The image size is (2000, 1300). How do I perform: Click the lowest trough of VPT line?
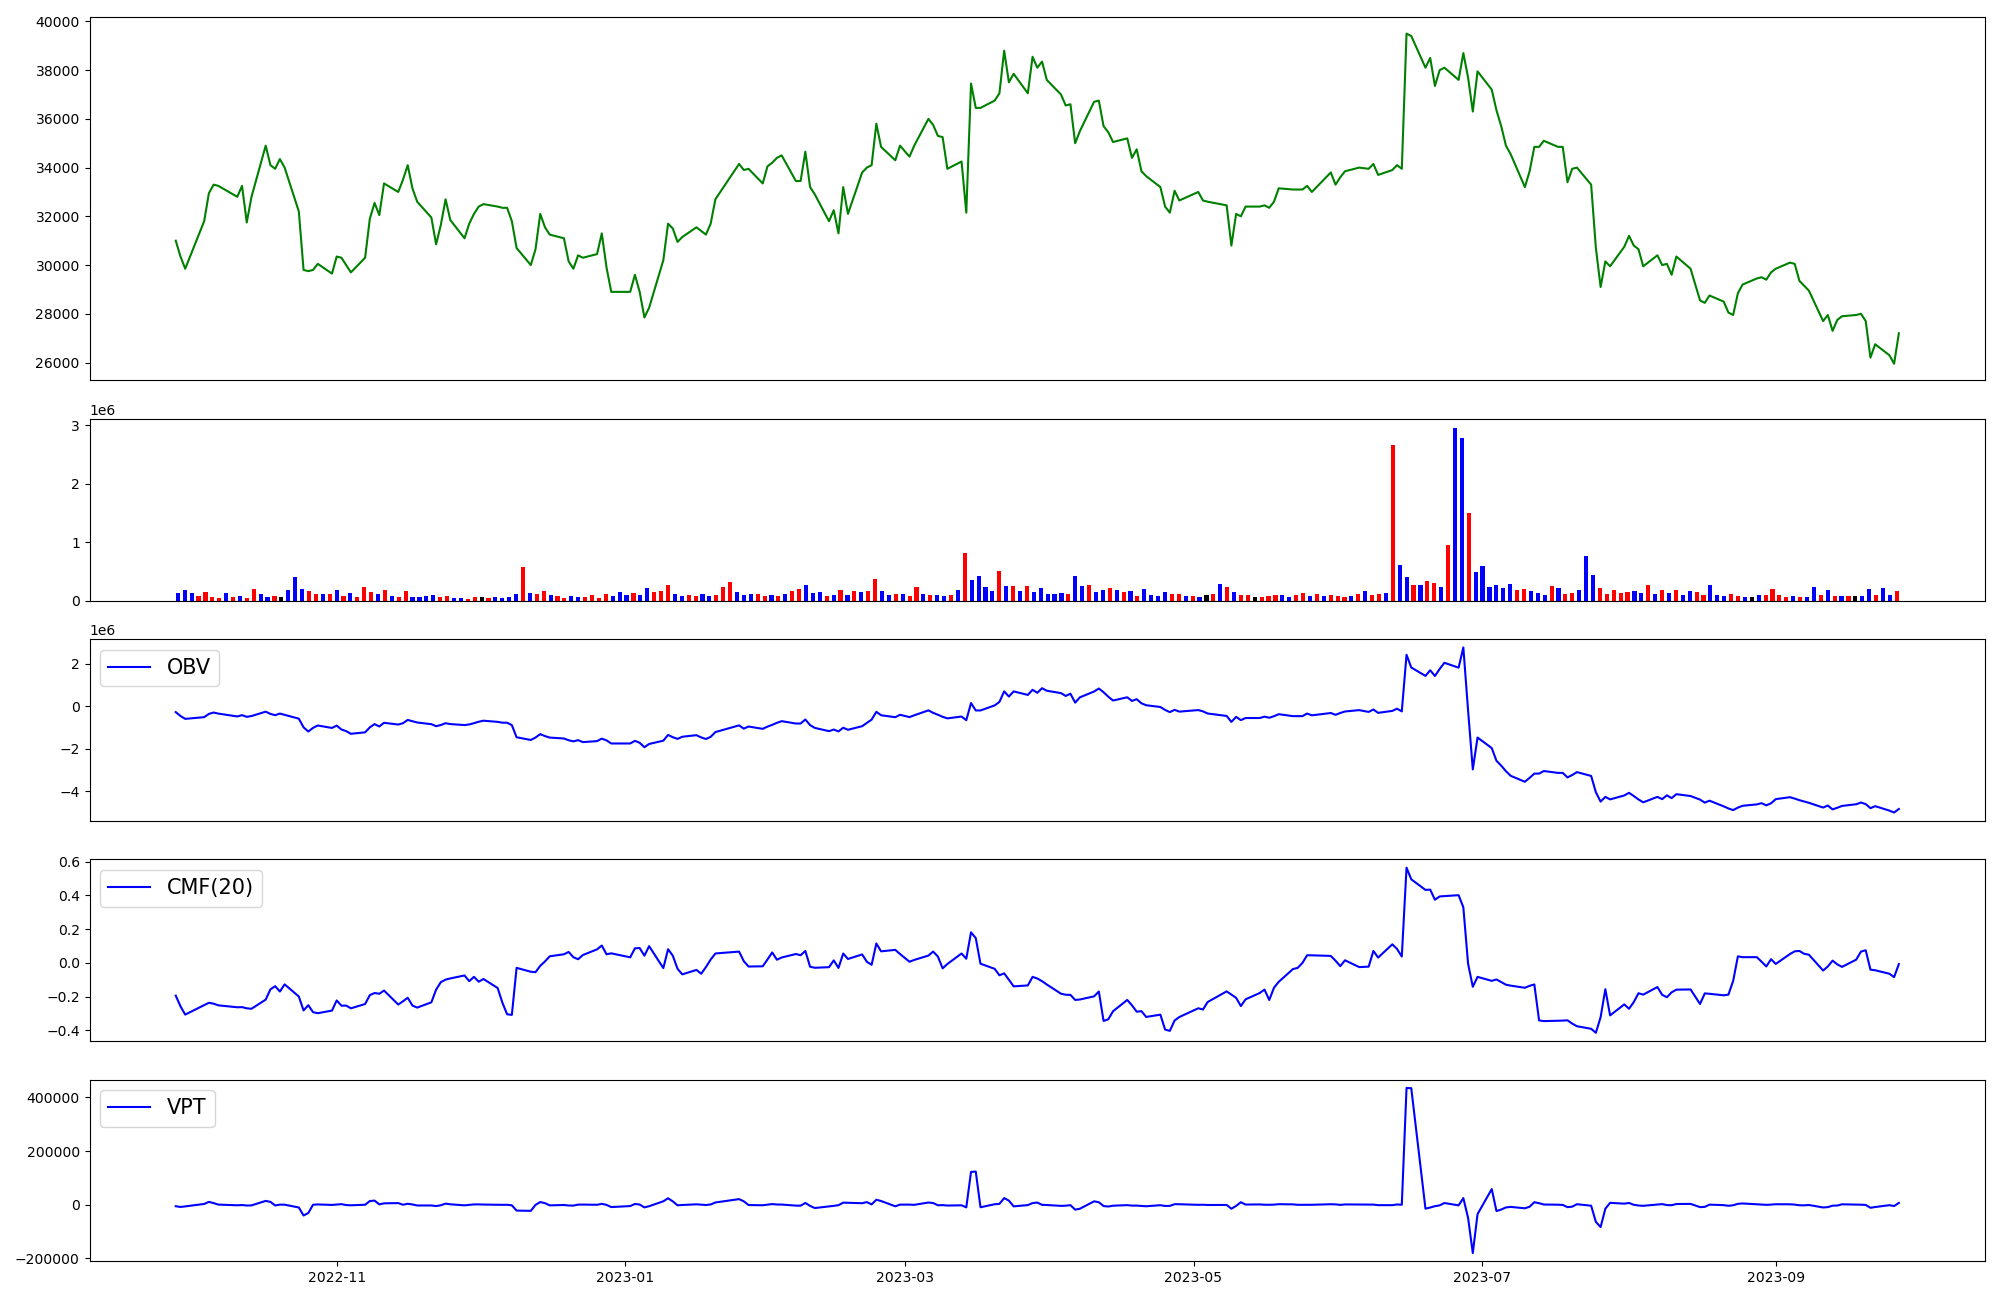1472,1252
